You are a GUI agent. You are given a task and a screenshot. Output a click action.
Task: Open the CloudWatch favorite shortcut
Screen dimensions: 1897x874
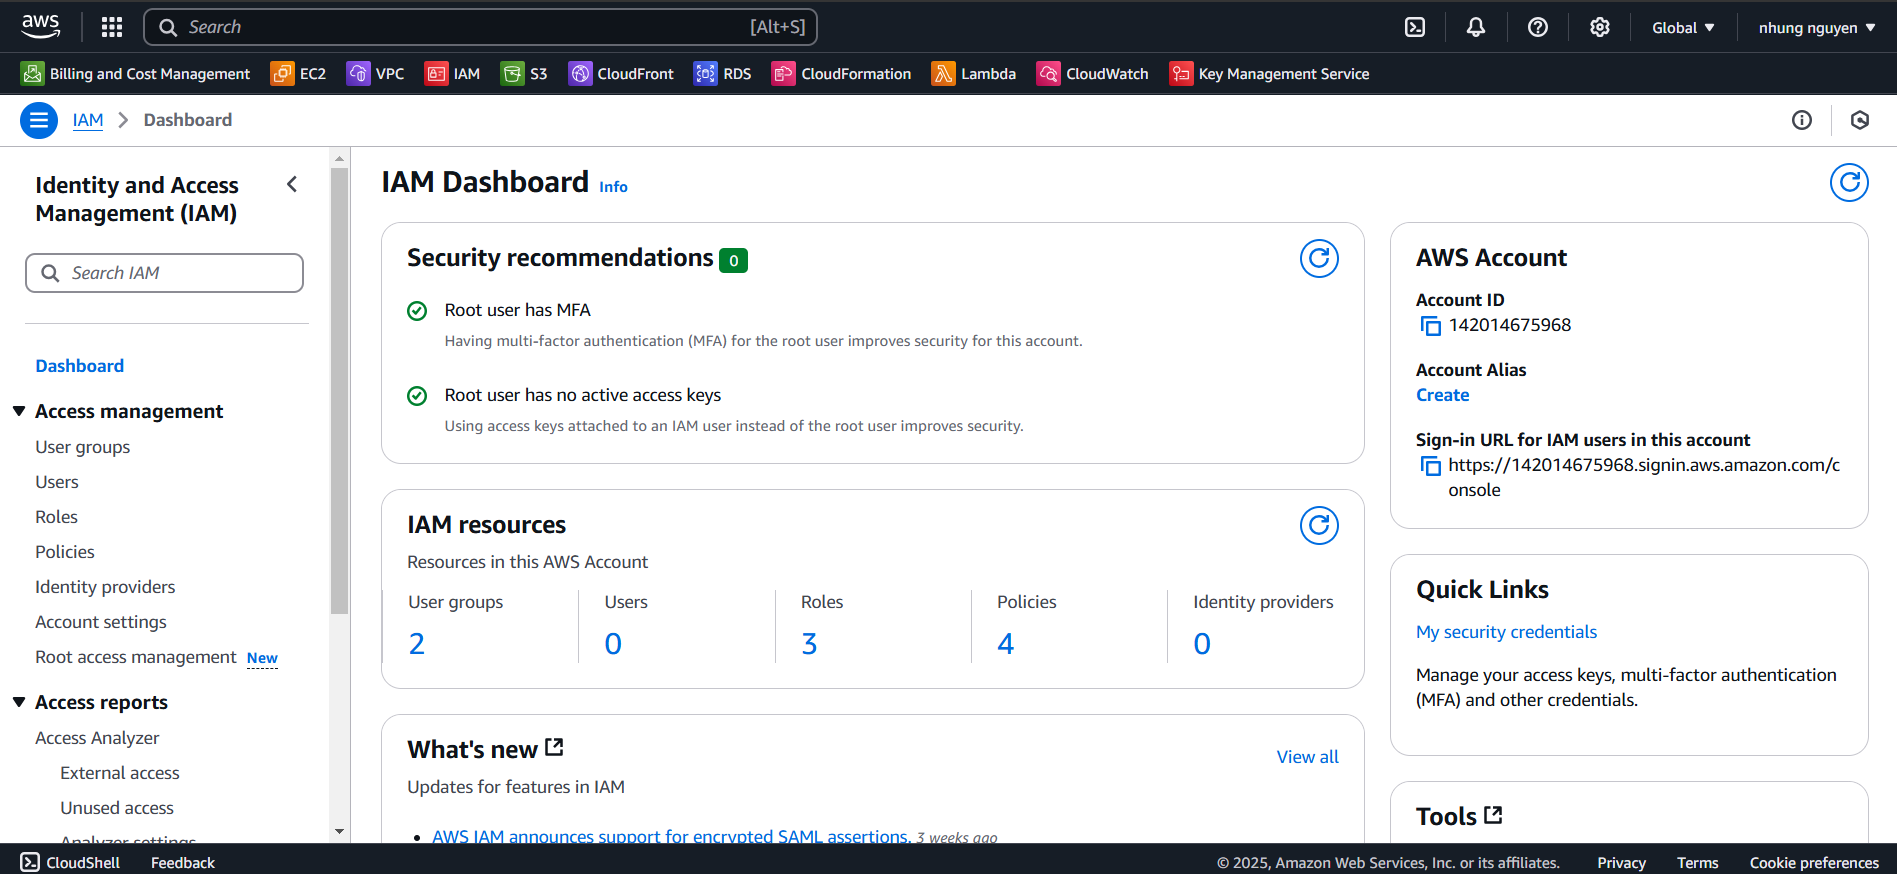tap(1092, 74)
